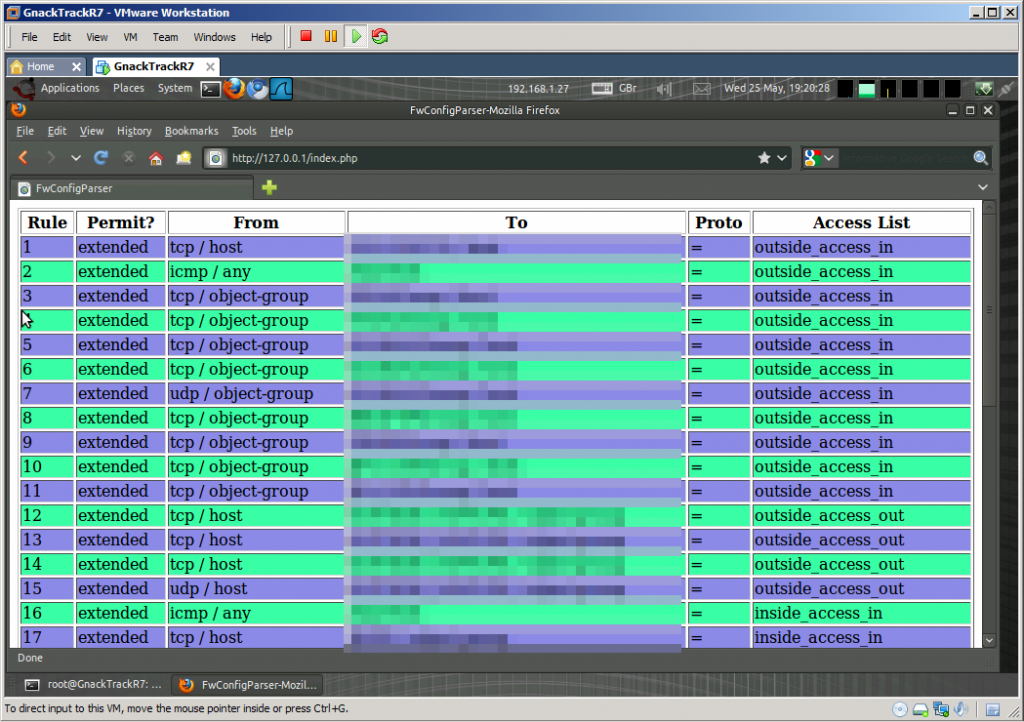Image resolution: width=1024 pixels, height=722 pixels.
Task: Open the terminal launcher in the GNOME panel
Action: click(210, 89)
